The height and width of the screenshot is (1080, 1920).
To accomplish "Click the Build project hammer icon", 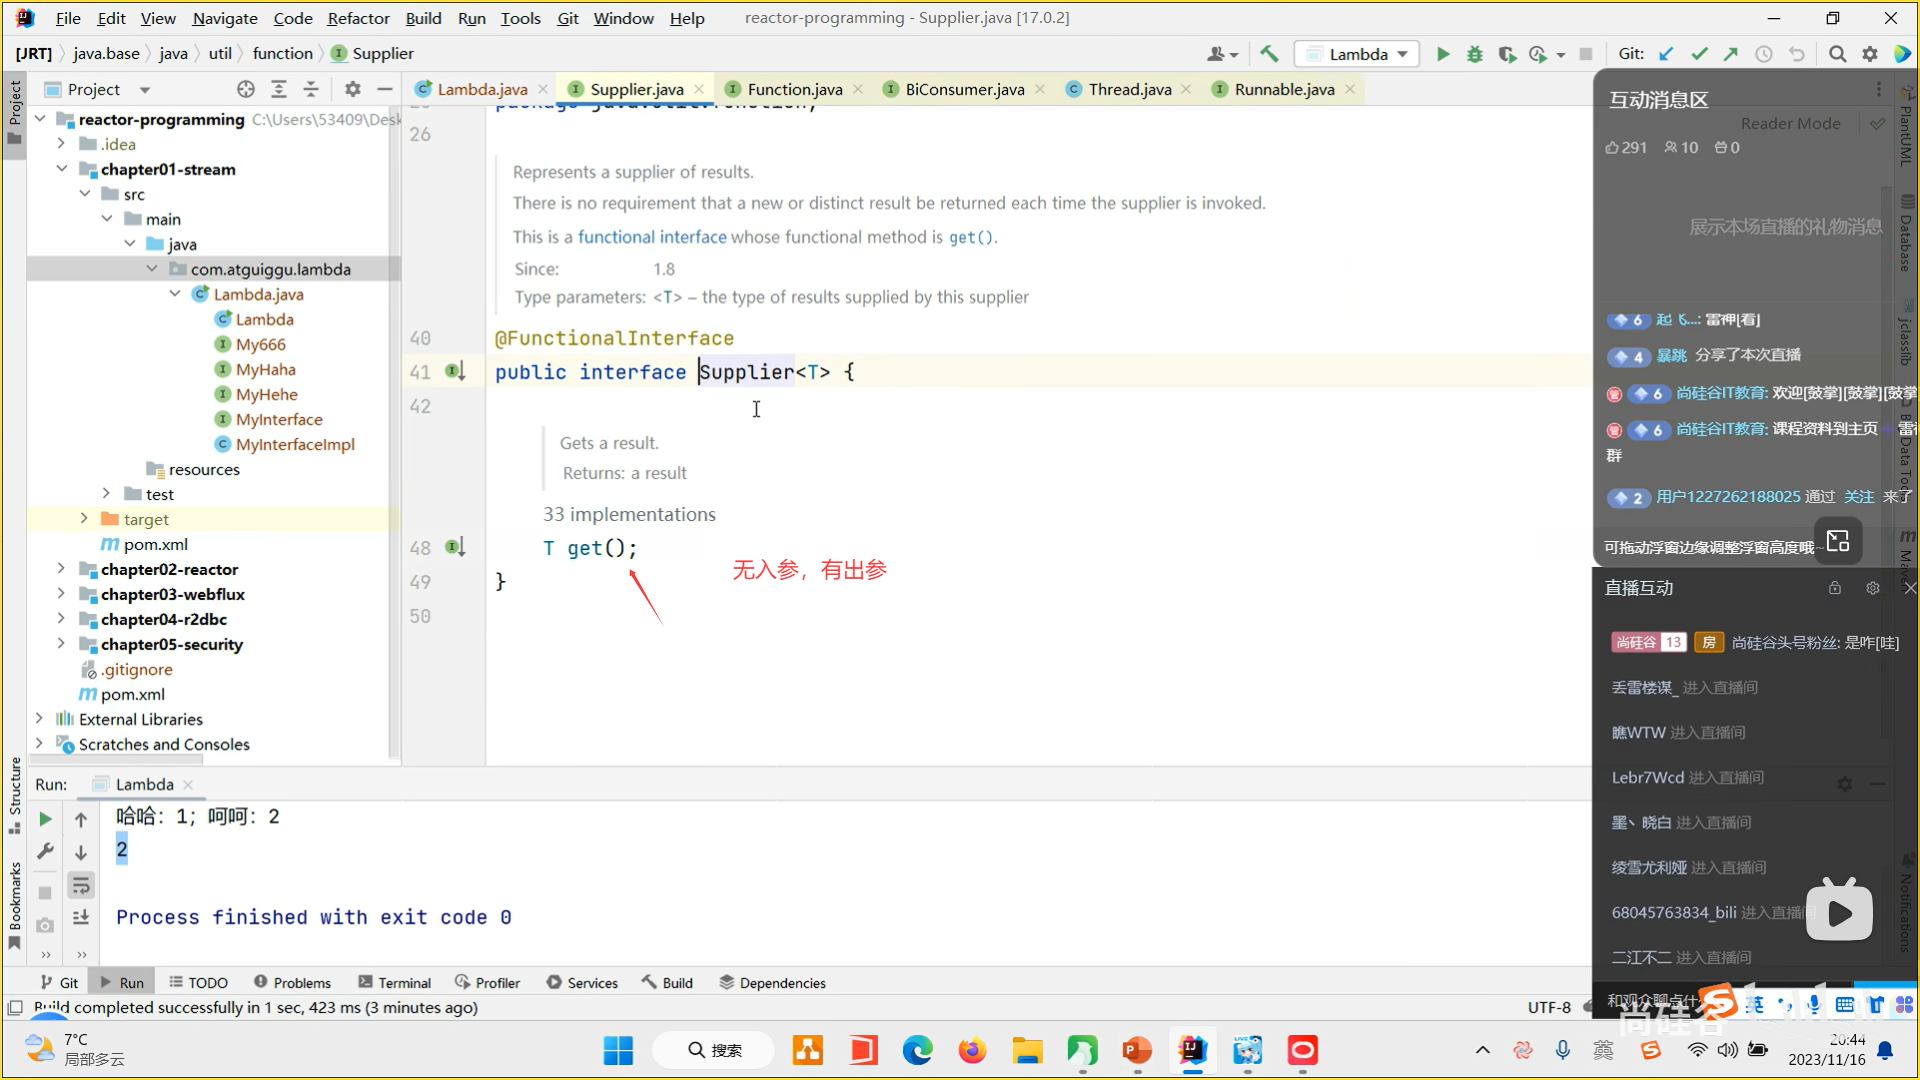I will click(1269, 54).
